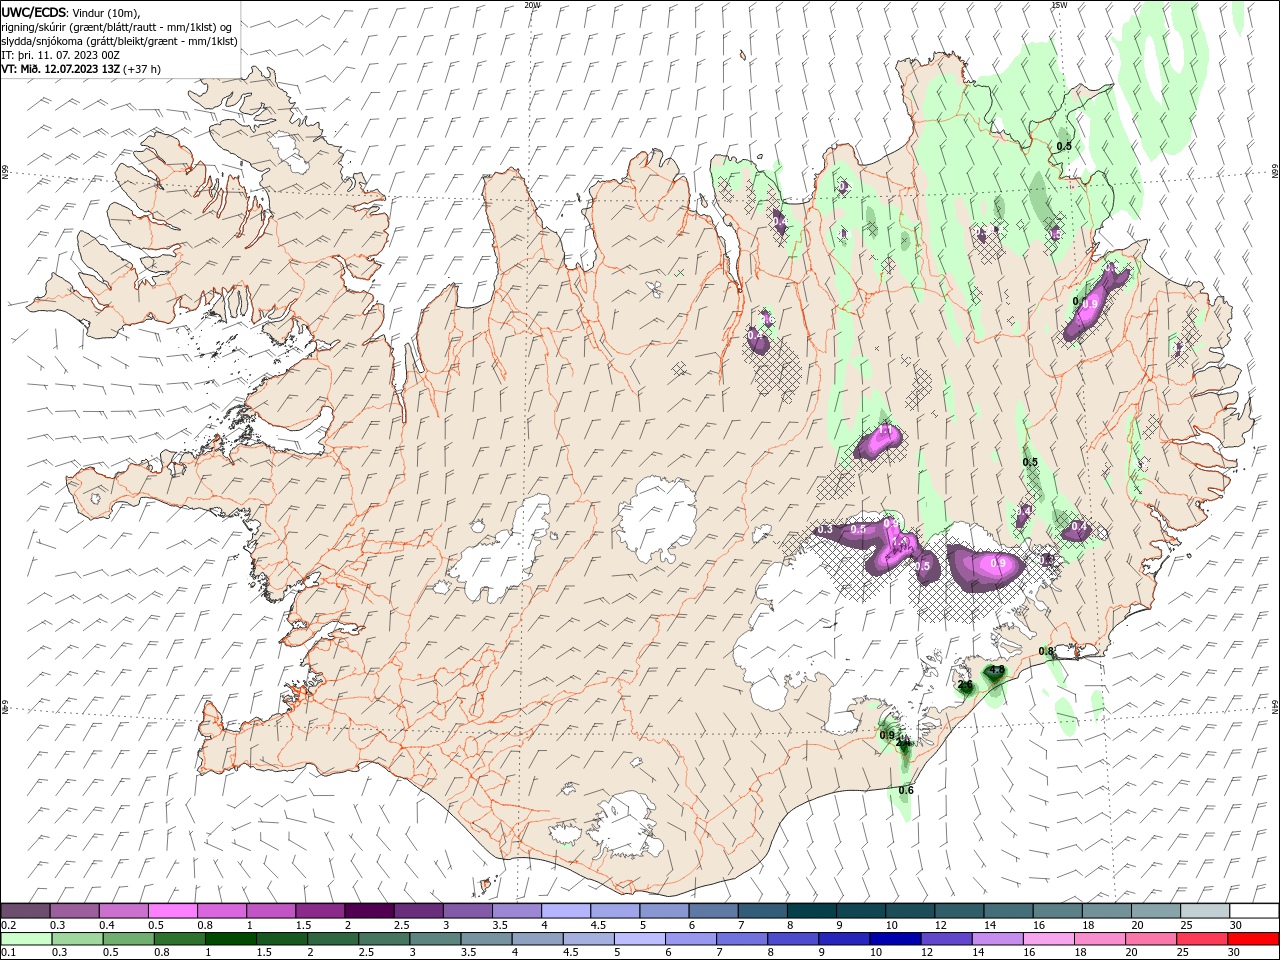Screen dimensions: 1280x960
Task: Pick the 0.5–0.8 green rain swatch
Action: [129, 939]
